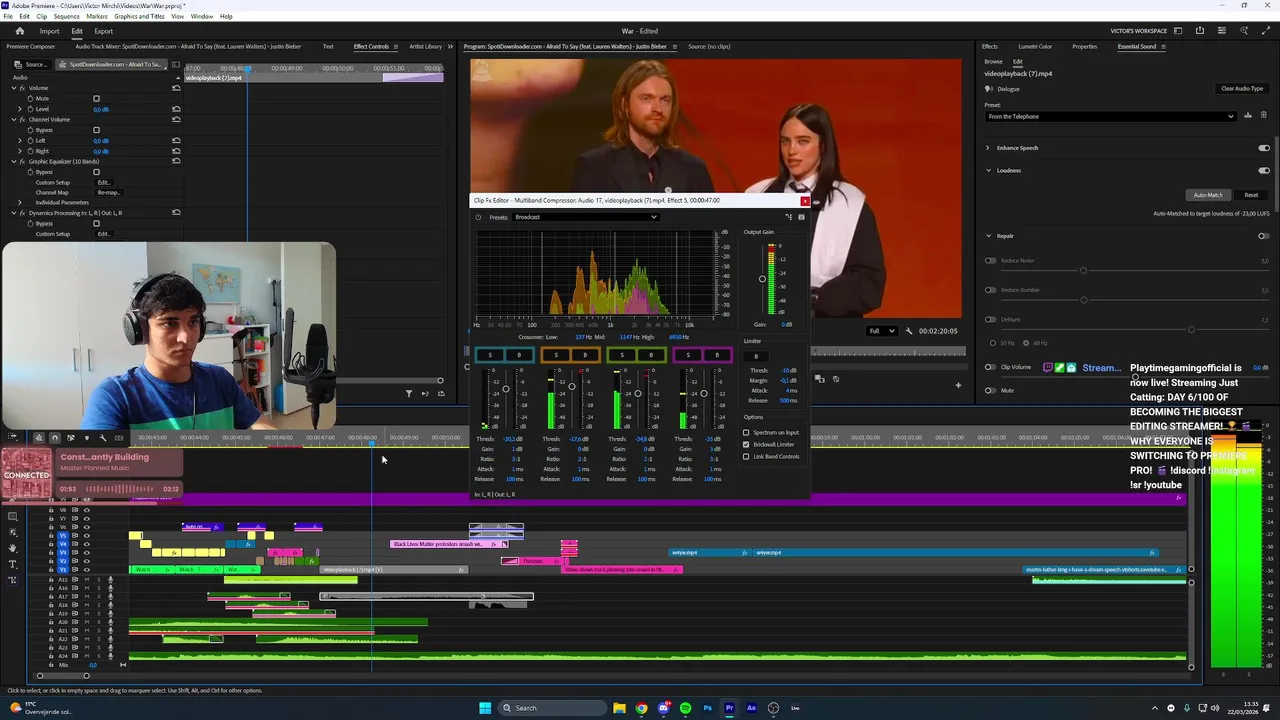Viewport: 1280px width, 720px height.
Task: Check Dynamics Processing Bypass checkbox
Action: (96, 224)
